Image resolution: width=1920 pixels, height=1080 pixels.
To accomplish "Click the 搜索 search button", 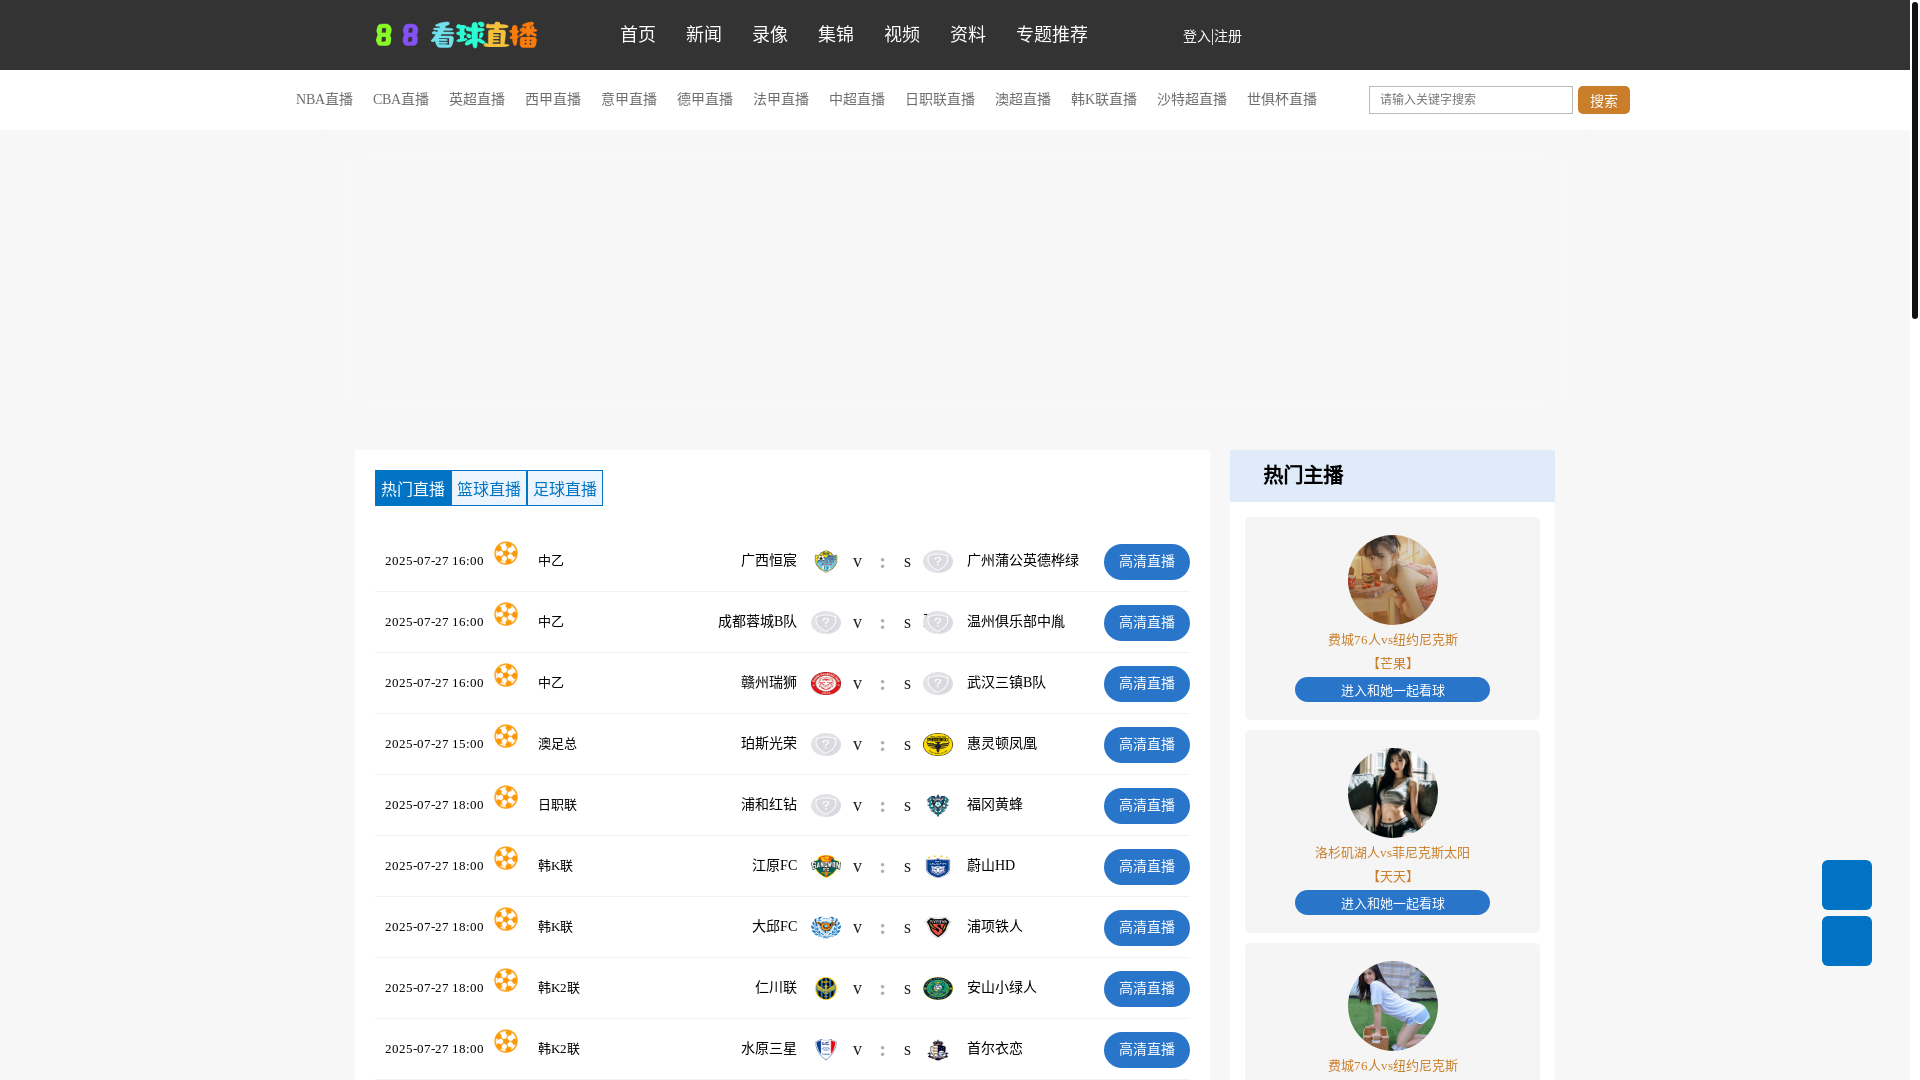I will (1604, 100).
